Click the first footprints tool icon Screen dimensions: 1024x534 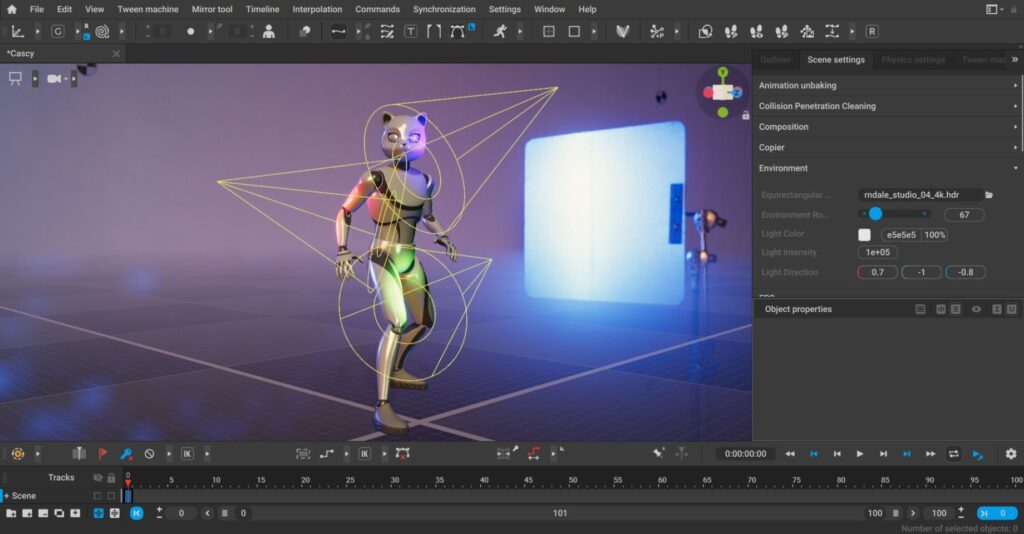[731, 31]
